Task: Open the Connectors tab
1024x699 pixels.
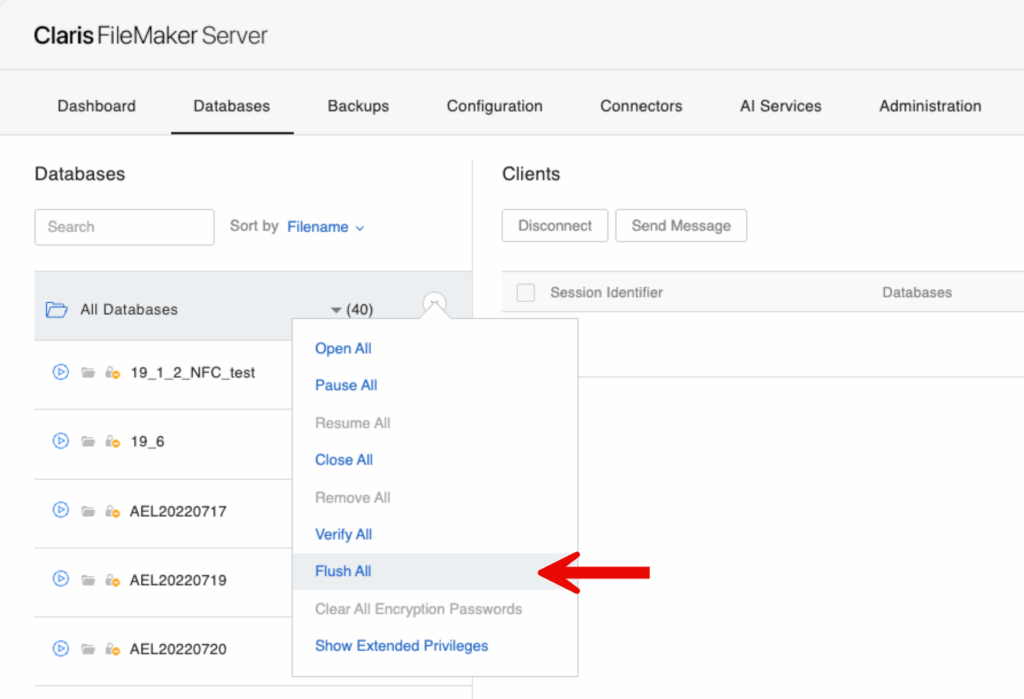Action: (641, 106)
